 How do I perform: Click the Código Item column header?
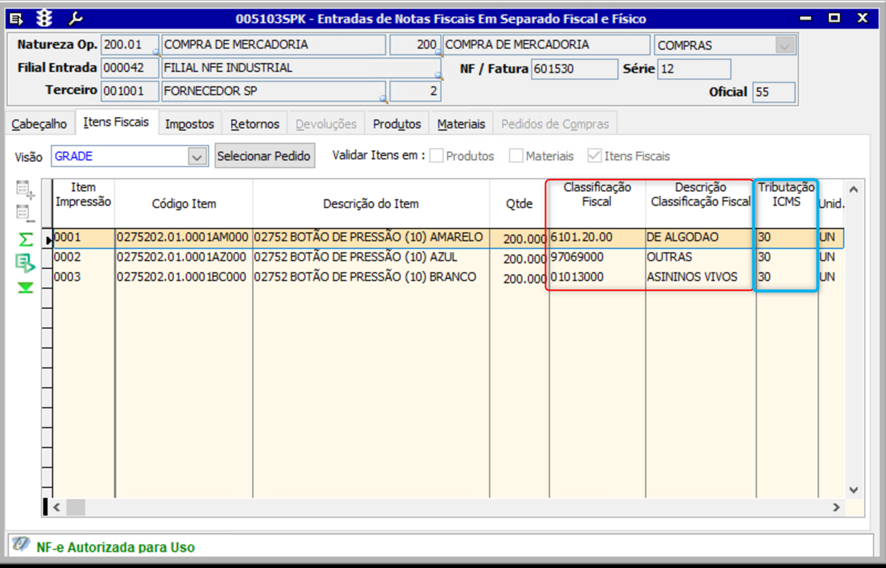184,203
